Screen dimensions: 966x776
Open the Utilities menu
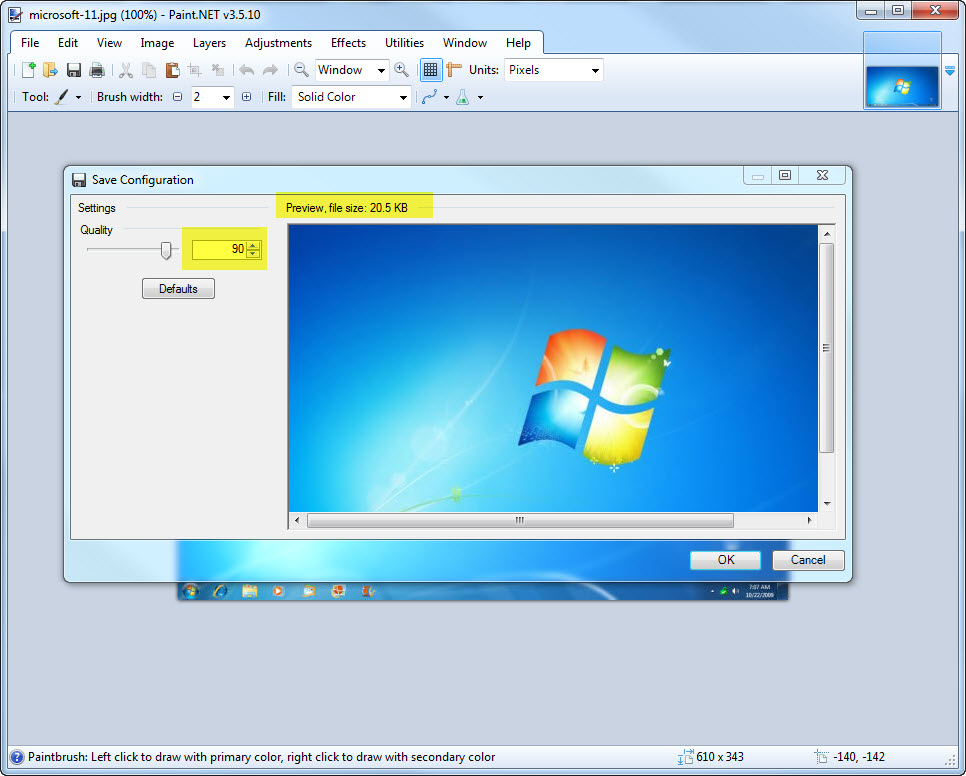pyautogui.click(x=404, y=42)
